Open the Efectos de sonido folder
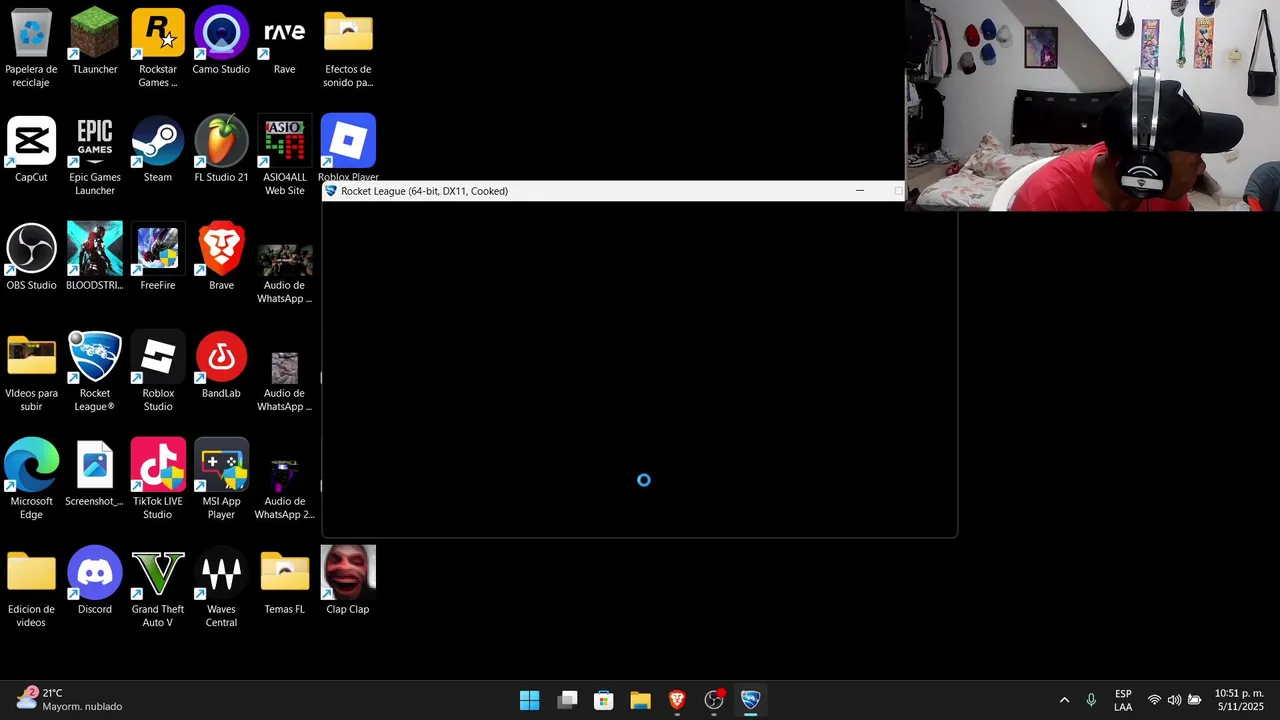The image size is (1280, 720). (x=348, y=47)
